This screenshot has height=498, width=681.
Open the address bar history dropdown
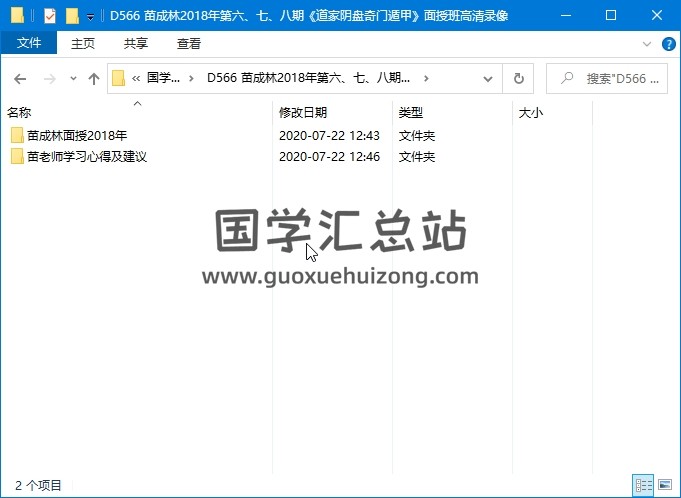pyautogui.click(x=488, y=79)
